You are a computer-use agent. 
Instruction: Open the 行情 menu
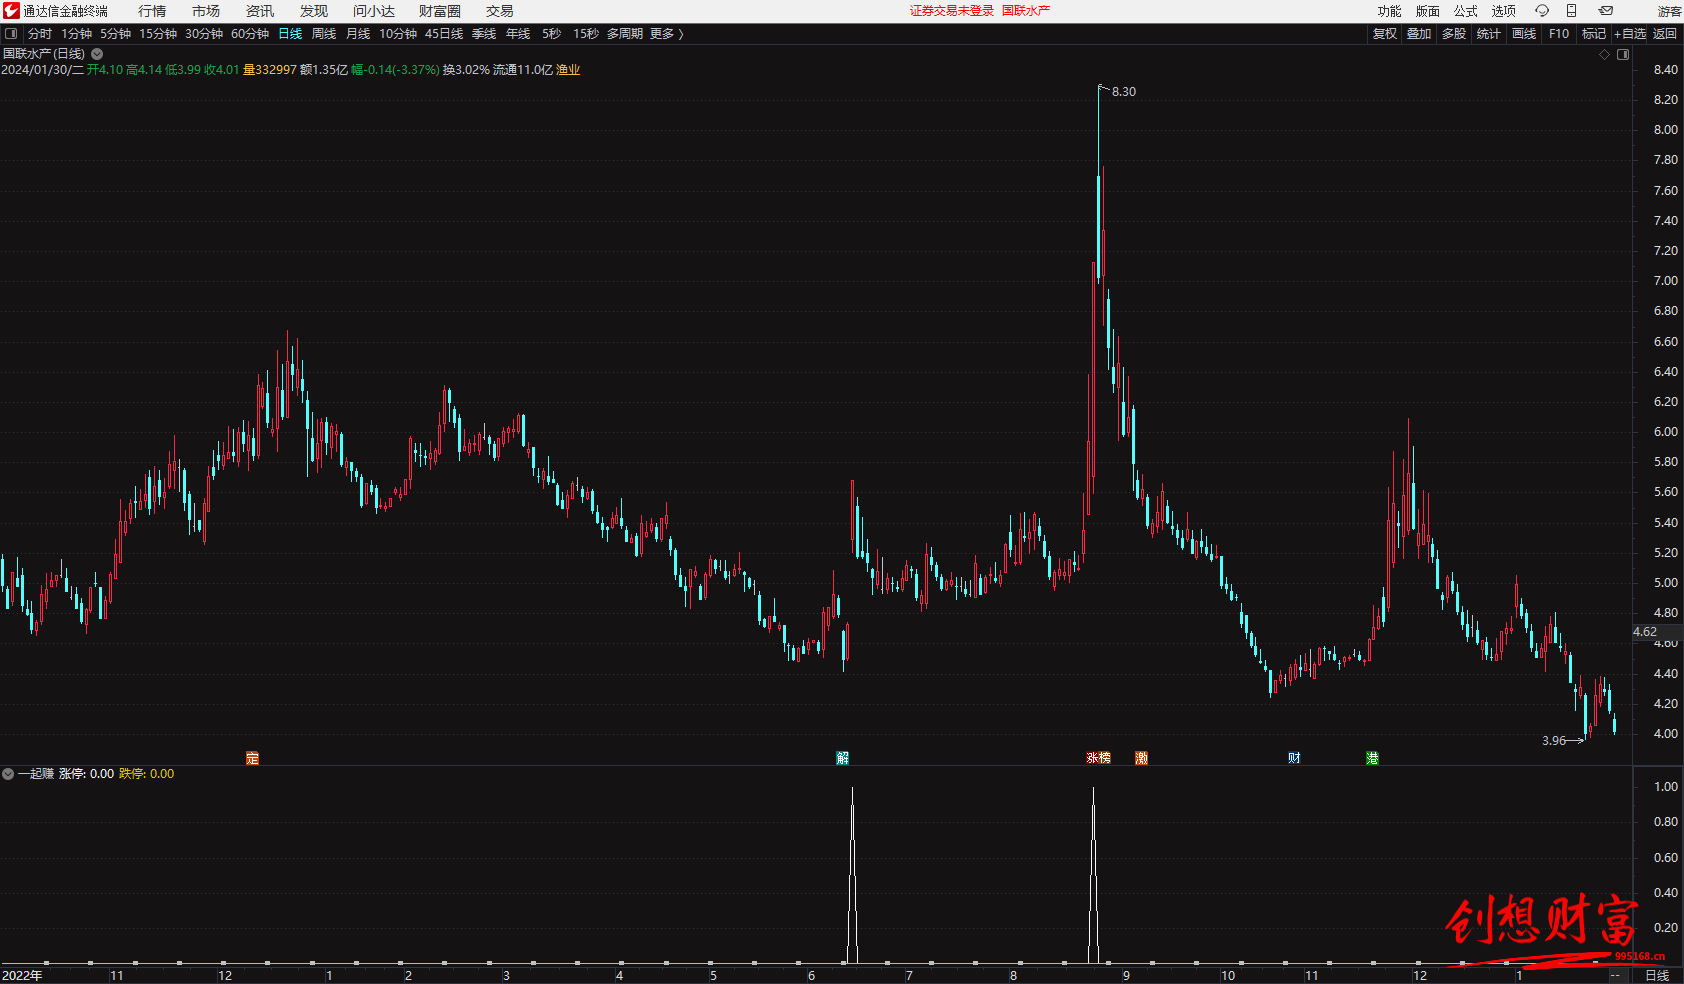click(152, 11)
